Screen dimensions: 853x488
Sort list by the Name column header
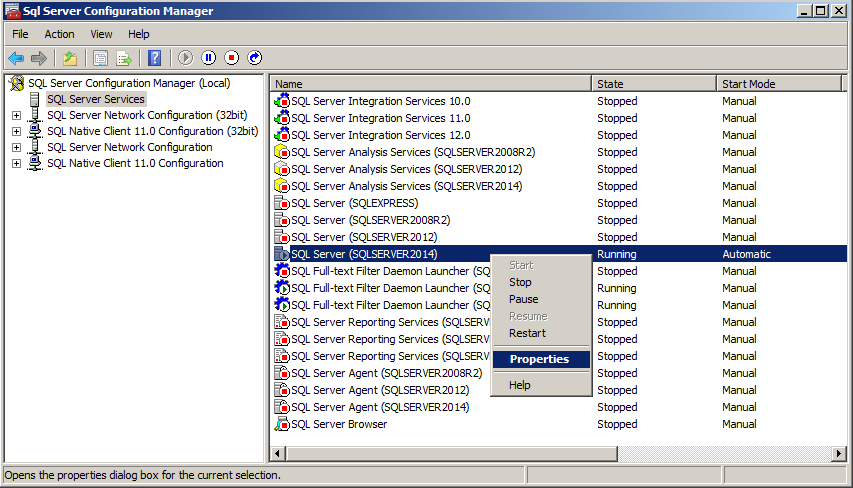pos(431,84)
